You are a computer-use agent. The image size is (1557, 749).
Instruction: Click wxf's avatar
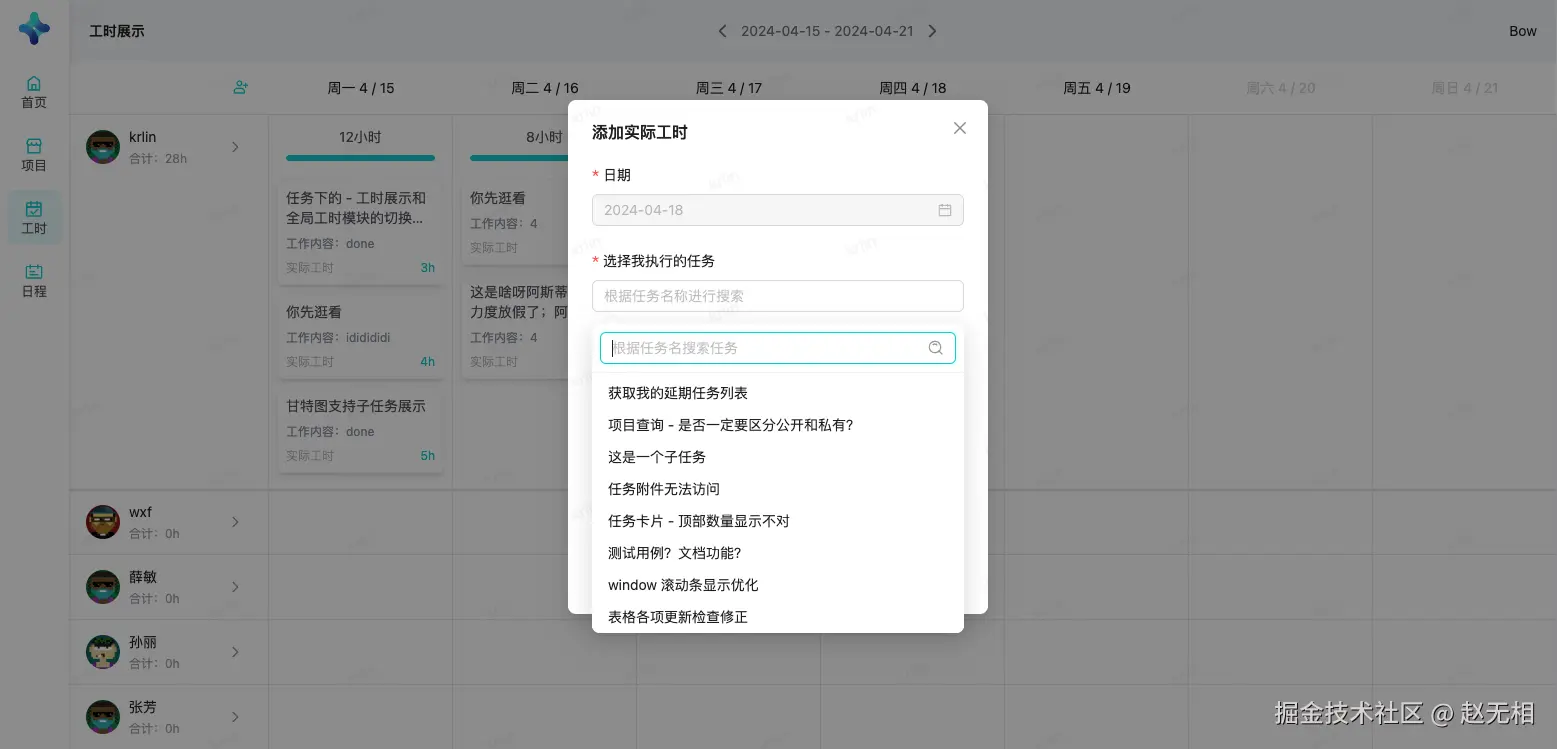coord(103,522)
